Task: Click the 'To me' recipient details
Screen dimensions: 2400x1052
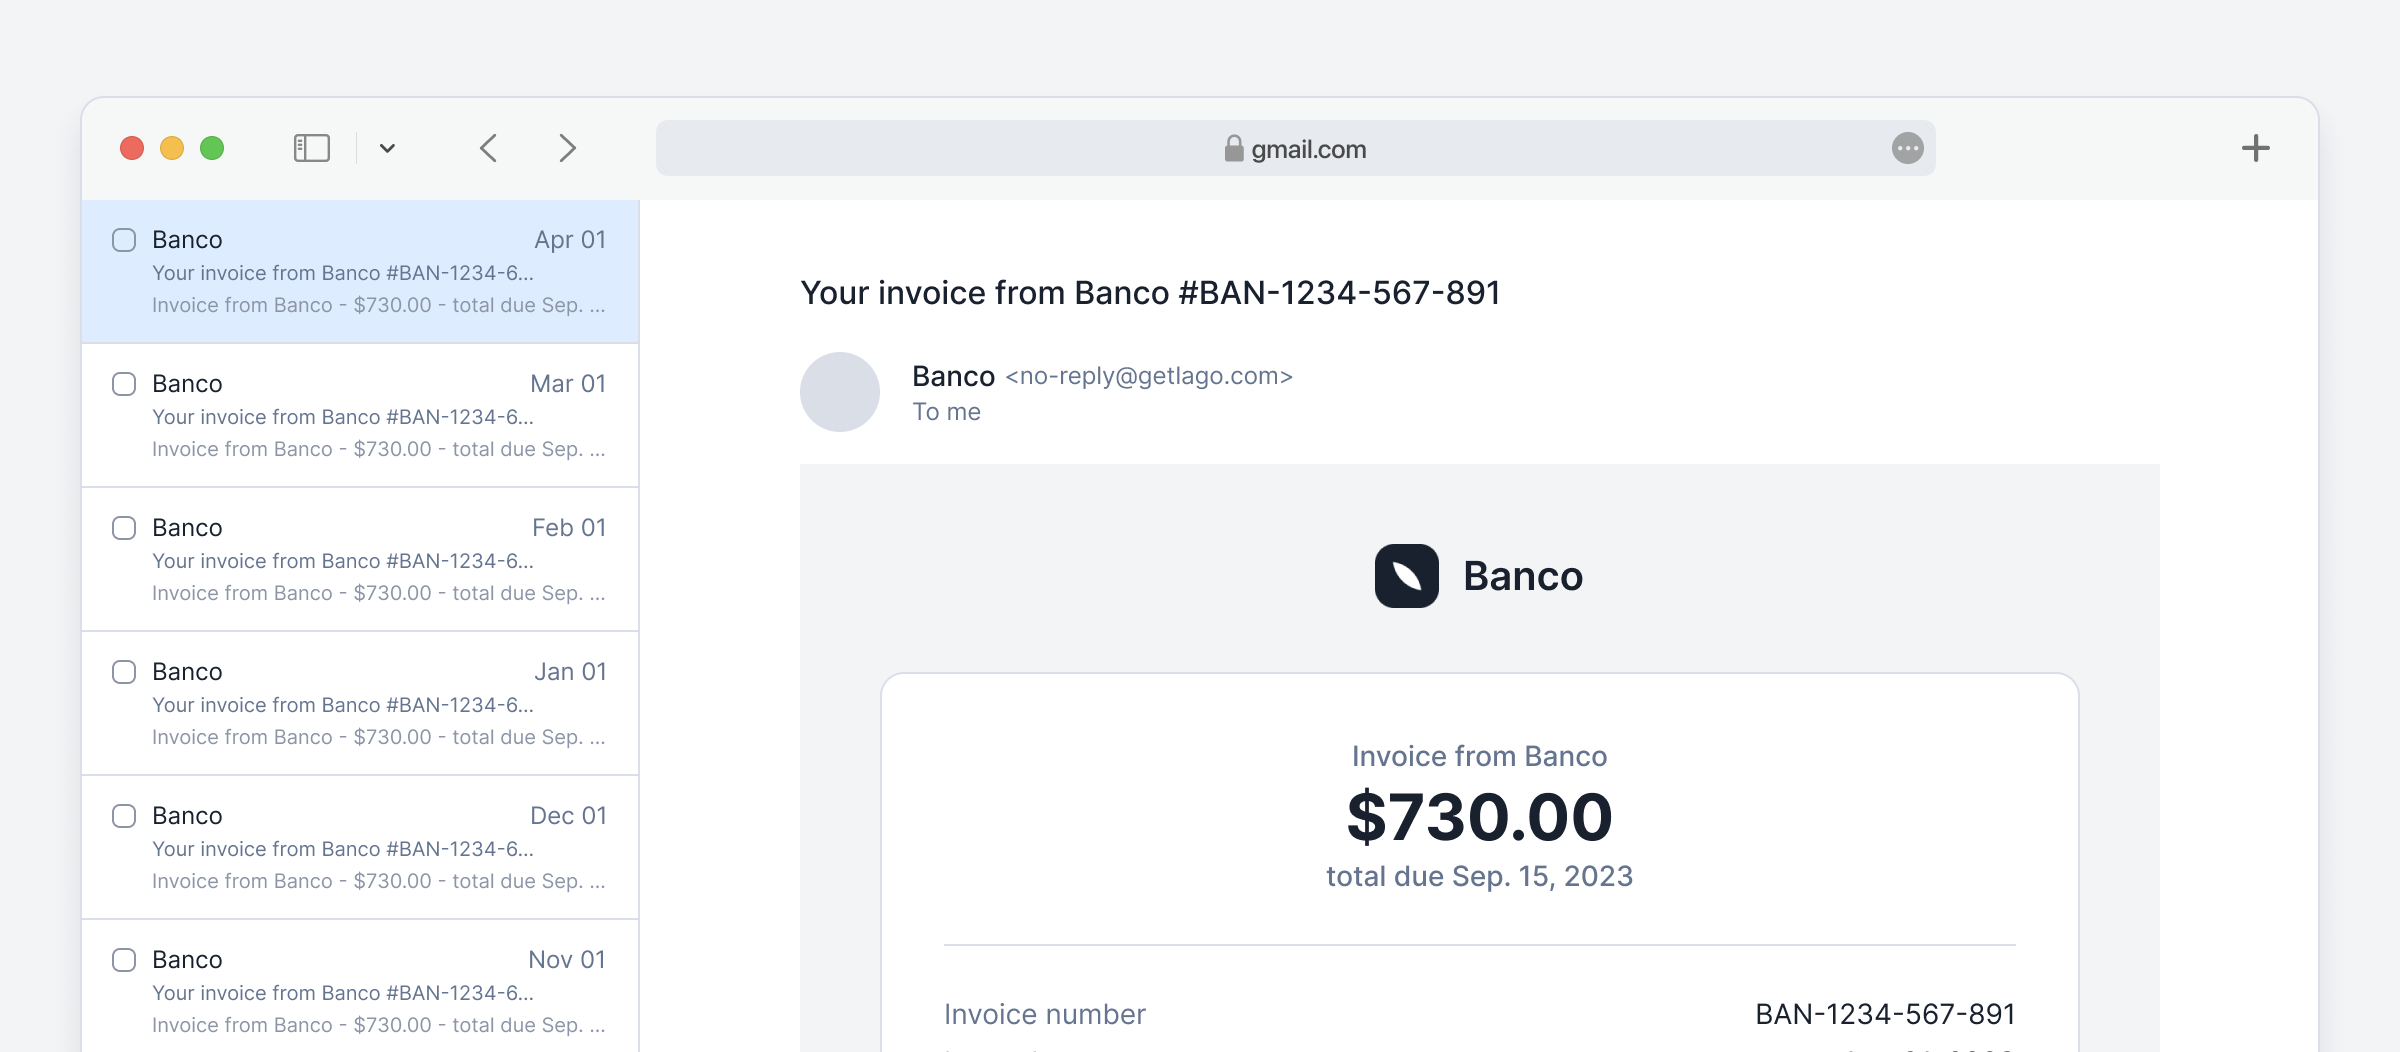Action: (x=946, y=412)
